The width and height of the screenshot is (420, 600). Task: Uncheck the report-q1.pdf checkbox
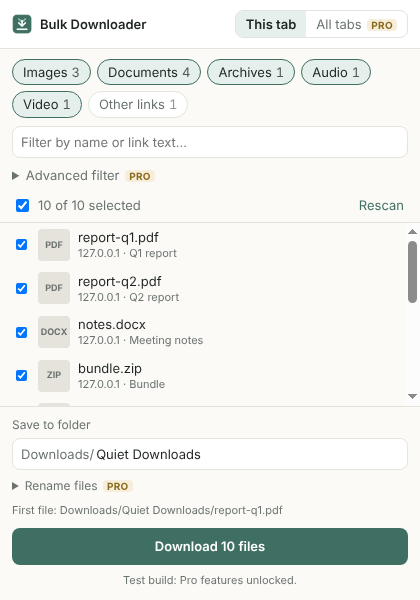[x=22, y=245]
